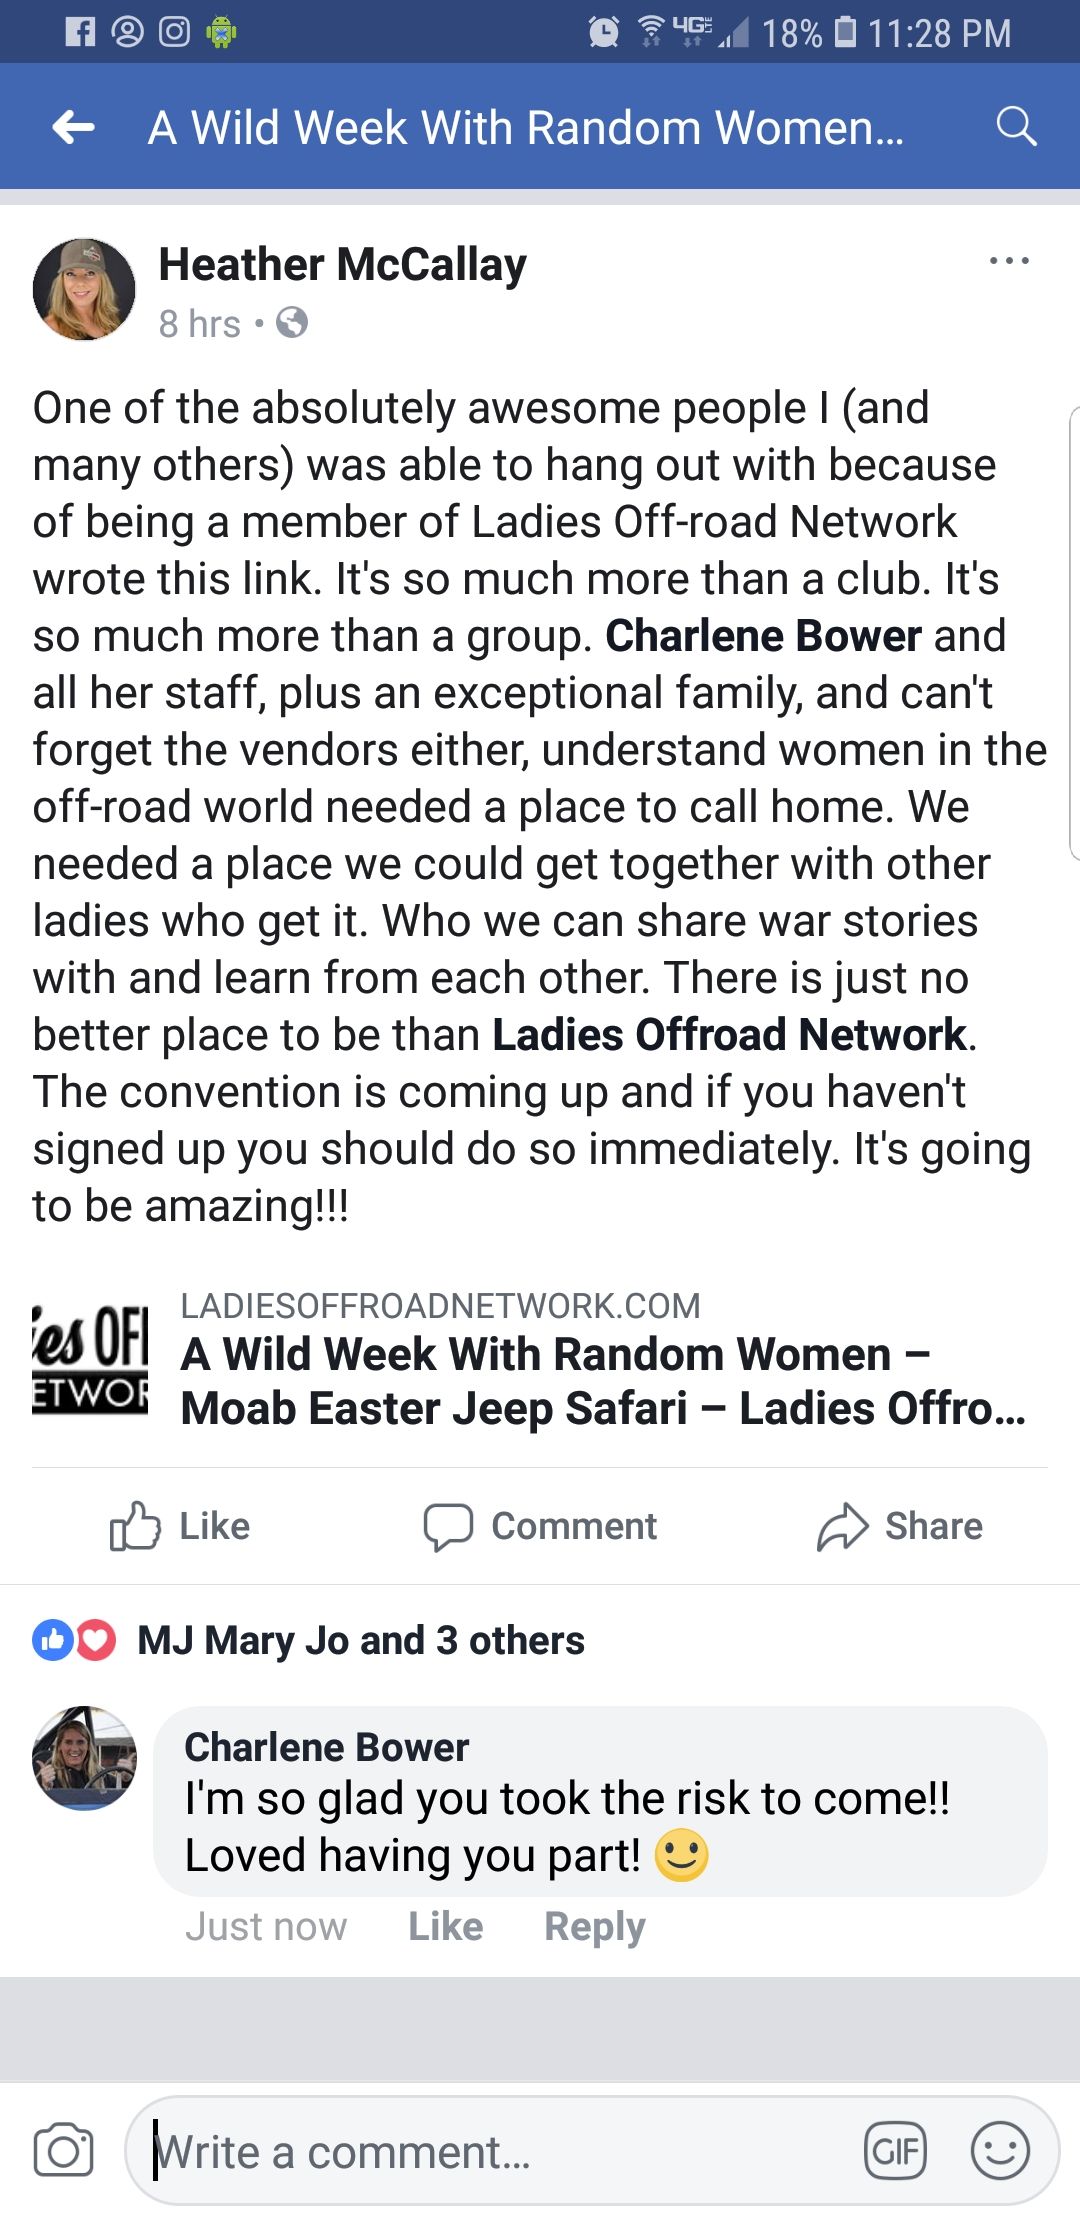Open the GIF picker icon
The height and width of the screenshot is (2220, 1080).
(895, 2150)
